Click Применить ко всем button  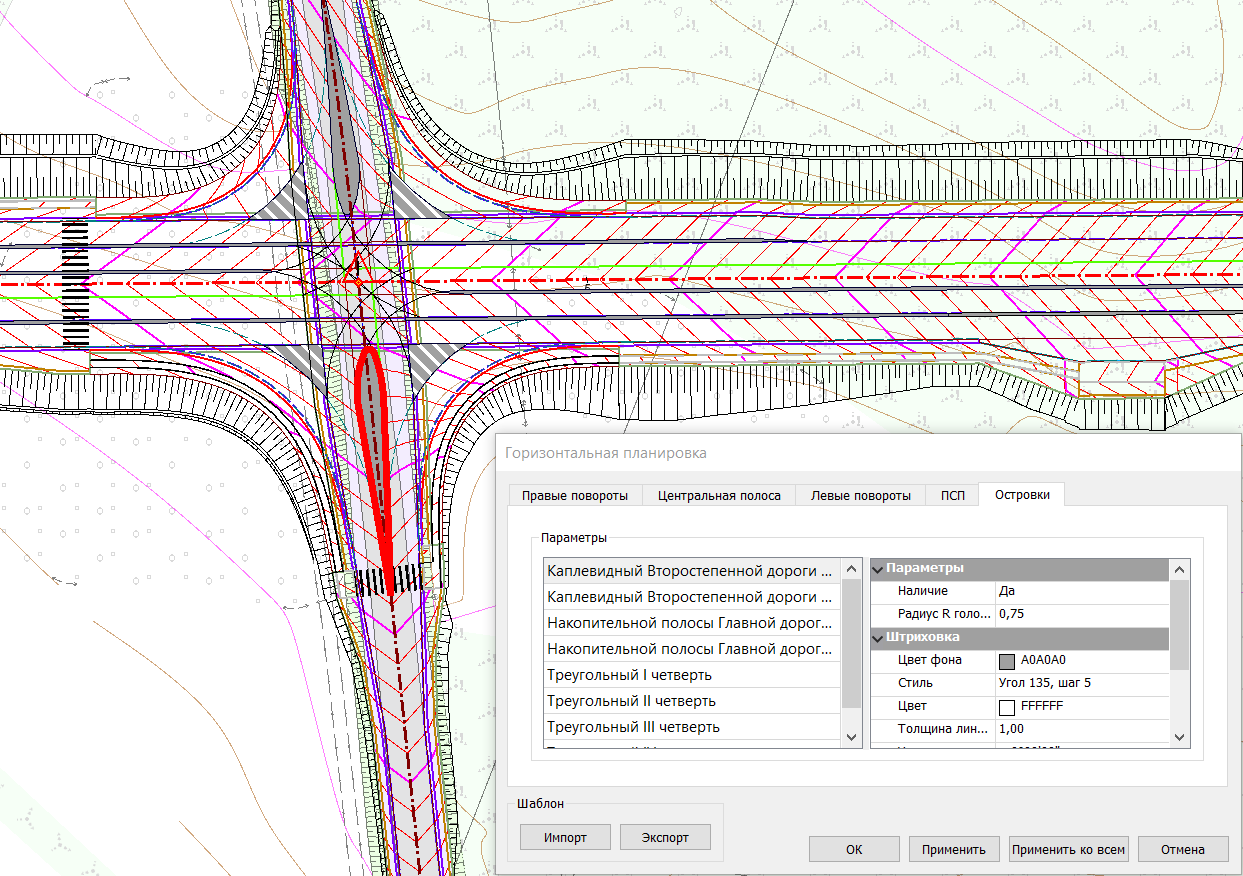click(x=1068, y=850)
